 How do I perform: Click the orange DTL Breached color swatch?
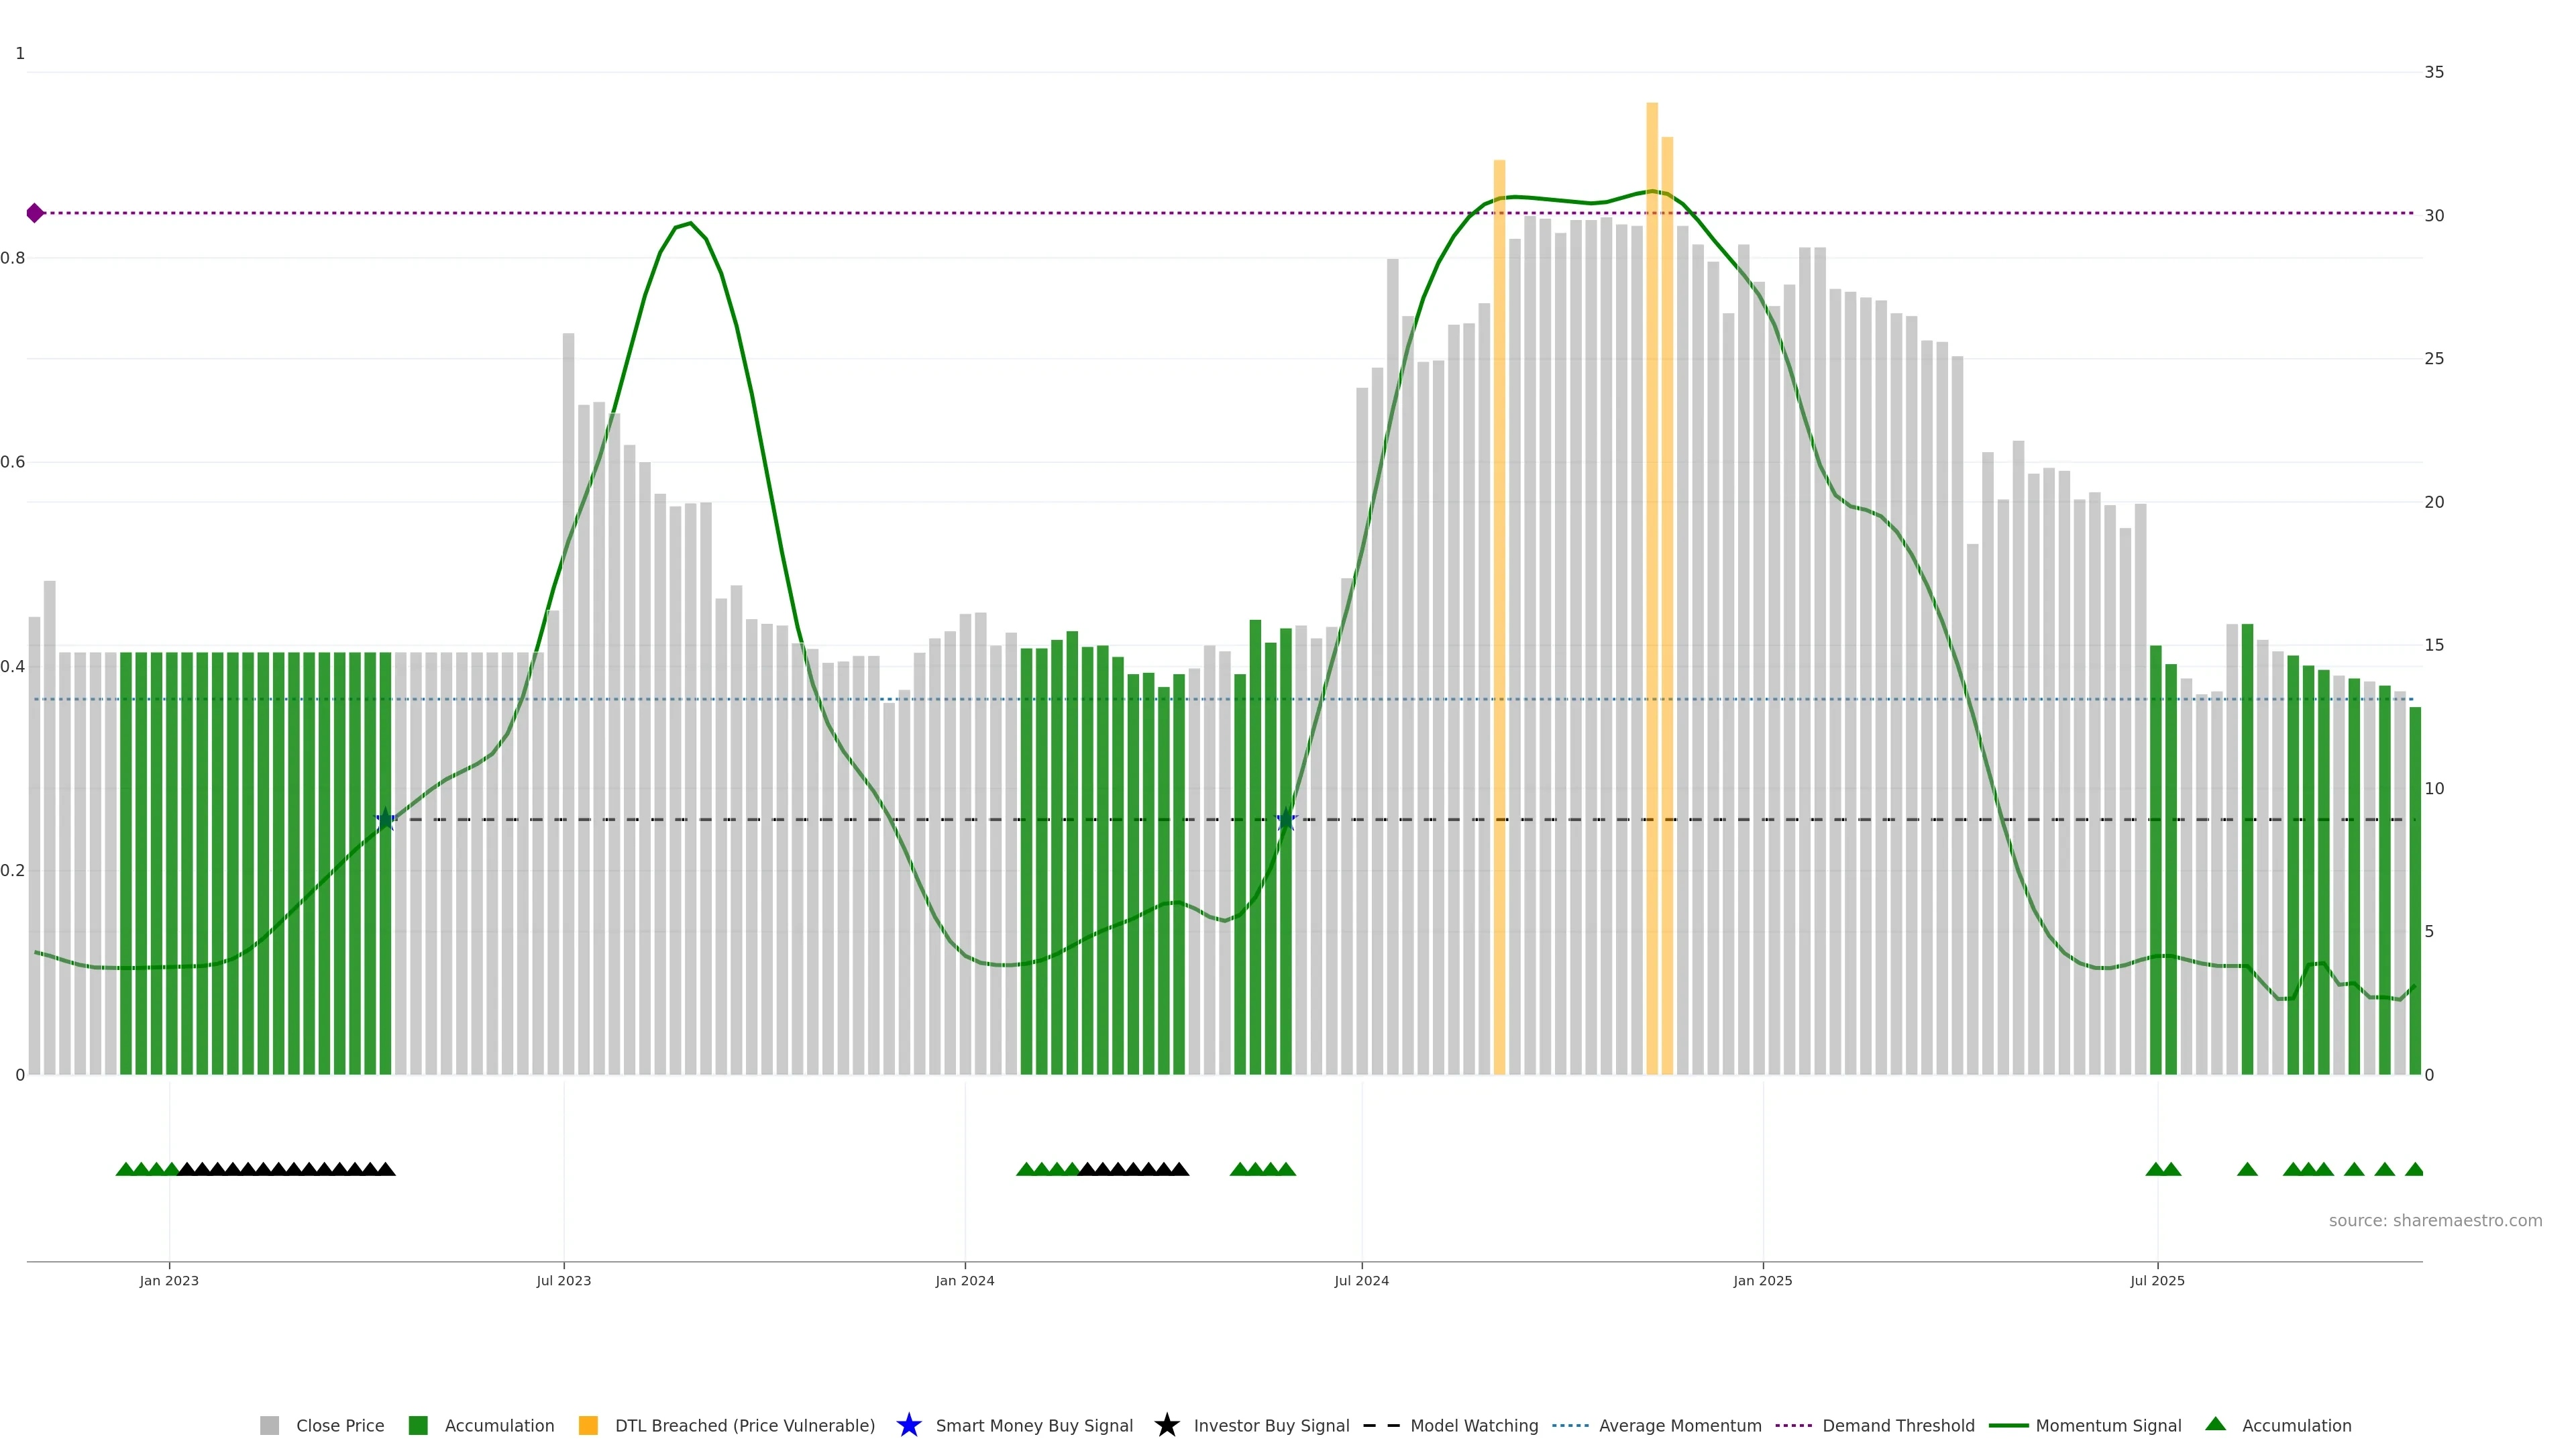(588, 1425)
